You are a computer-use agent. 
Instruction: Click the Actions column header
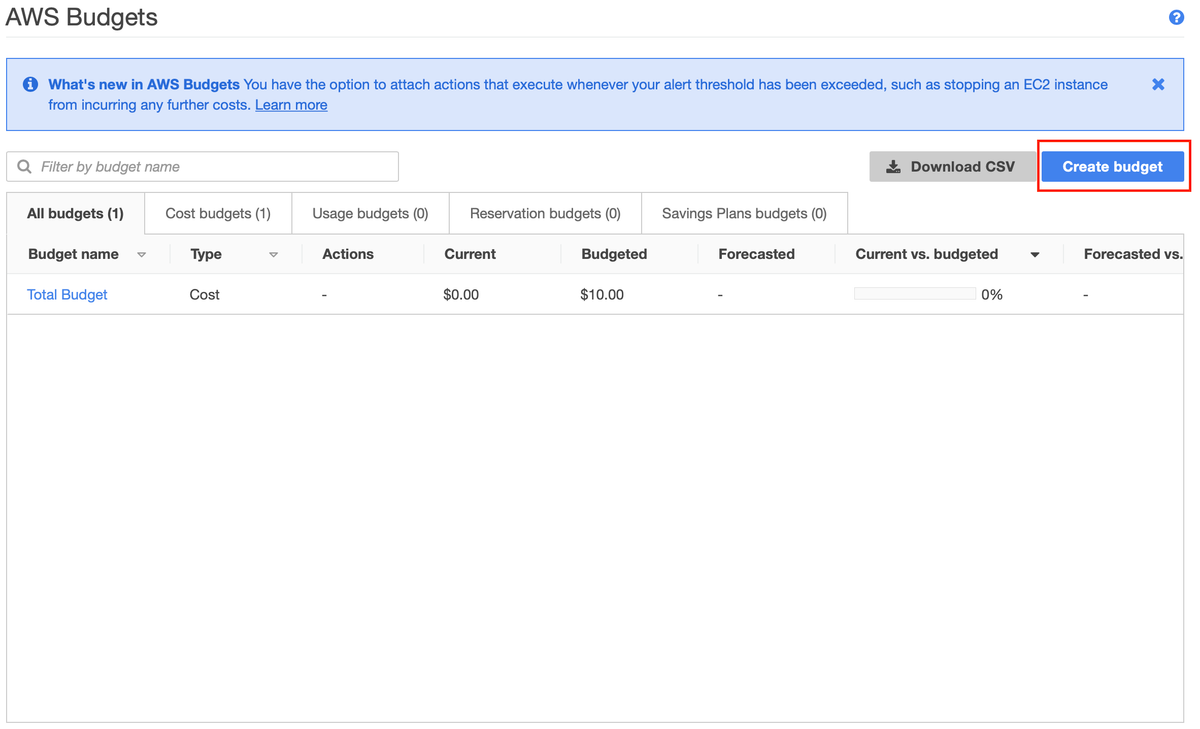point(348,254)
